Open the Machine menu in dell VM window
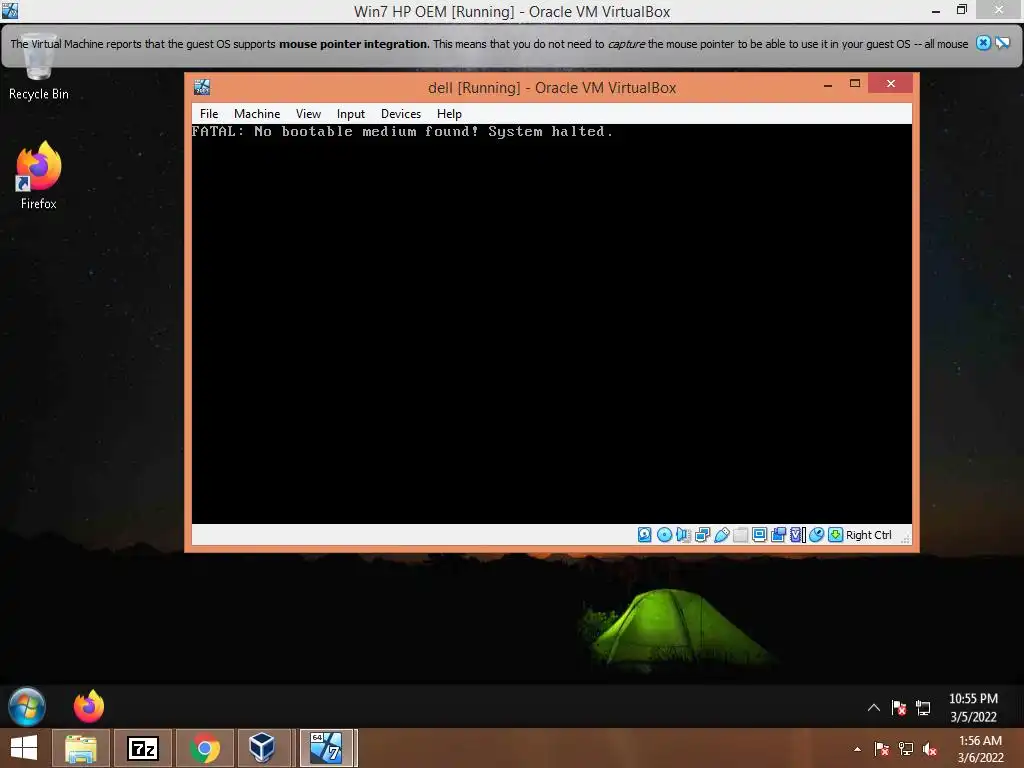Viewport: 1024px width, 768px height. tap(257, 114)
